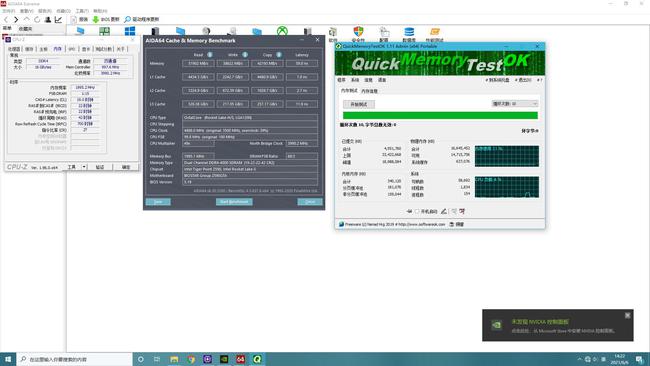The height and width of the screenshot is (366, 650).
Task: Click the red icon beside pencil in QuickMemoryTestOK
Action: [x=462, y=211]
